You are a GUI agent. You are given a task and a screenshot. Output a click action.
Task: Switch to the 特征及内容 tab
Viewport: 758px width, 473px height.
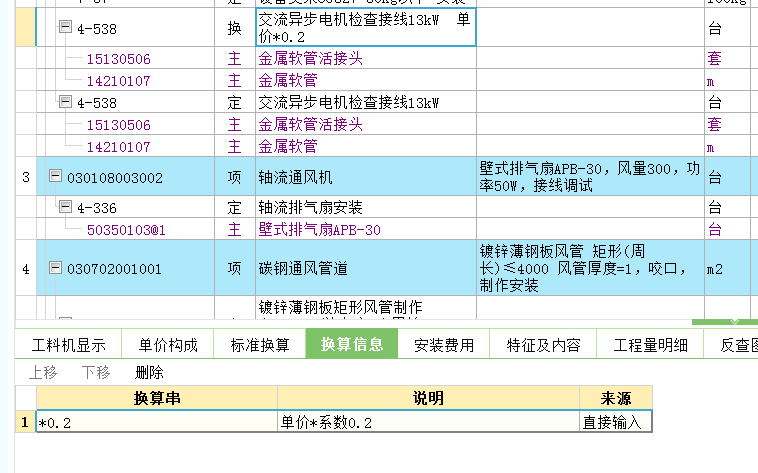(x=543, y=345)
